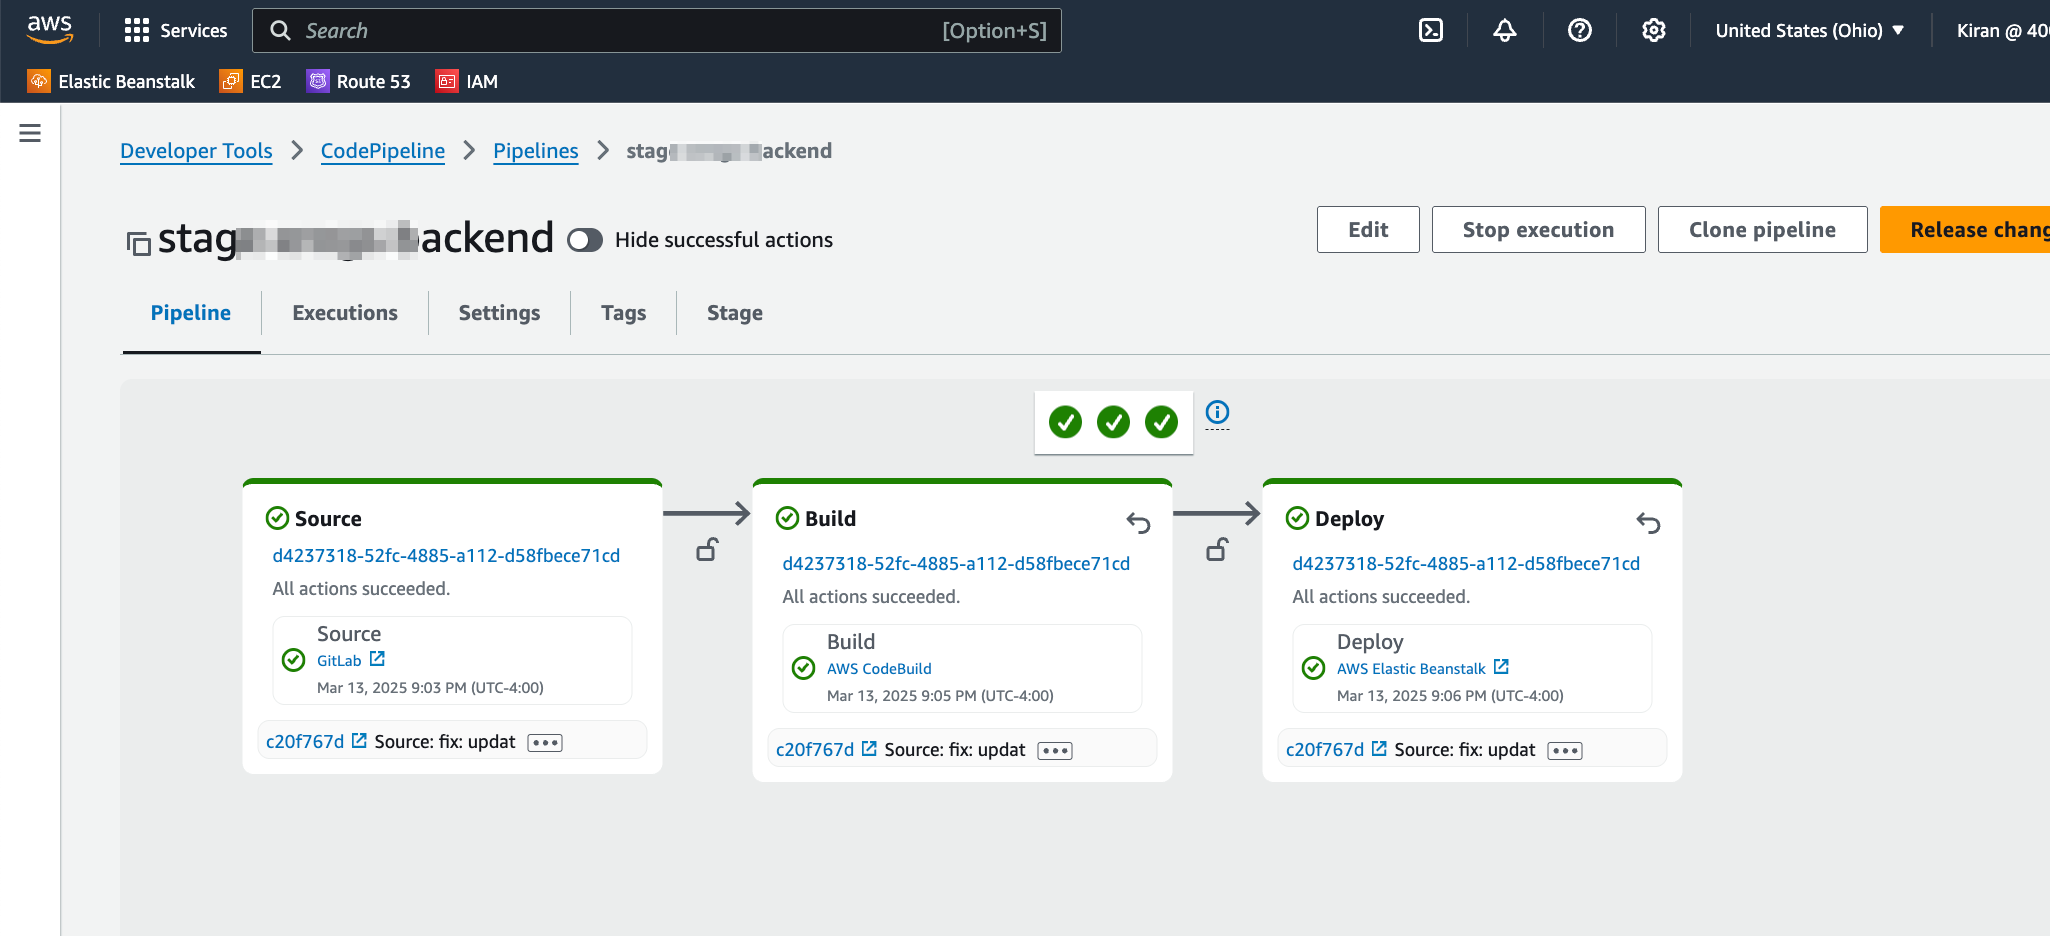Open the execution ID link in Deploy stage
Viewport: 2050px width, 936px height.
coord(1466,563)
